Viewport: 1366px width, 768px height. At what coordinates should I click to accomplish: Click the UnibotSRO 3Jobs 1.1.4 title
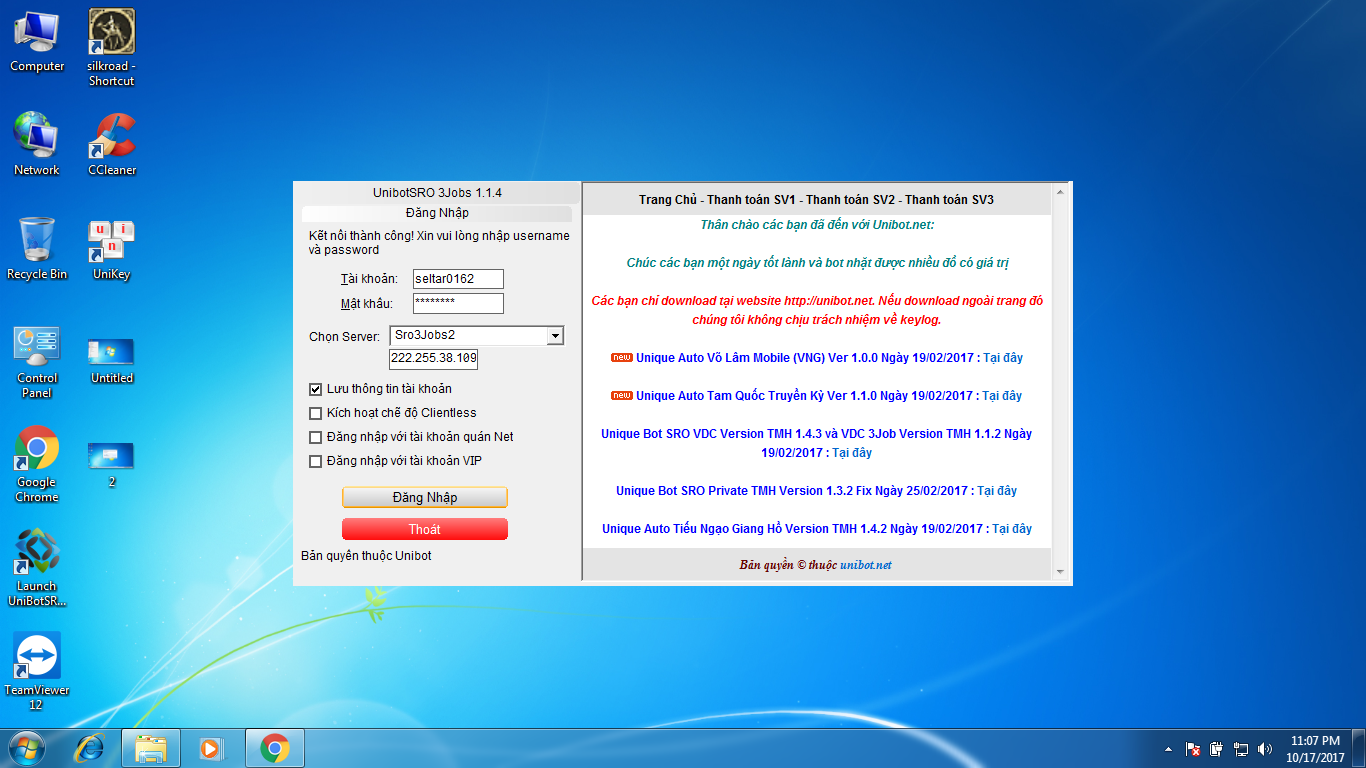437,192
